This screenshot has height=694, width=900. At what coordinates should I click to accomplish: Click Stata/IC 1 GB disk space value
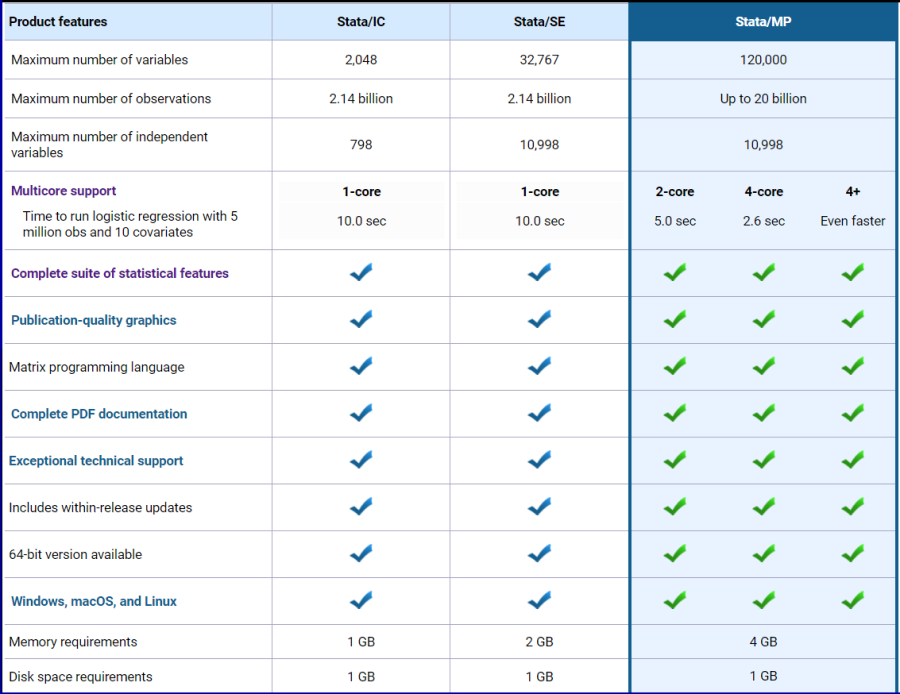361,677
